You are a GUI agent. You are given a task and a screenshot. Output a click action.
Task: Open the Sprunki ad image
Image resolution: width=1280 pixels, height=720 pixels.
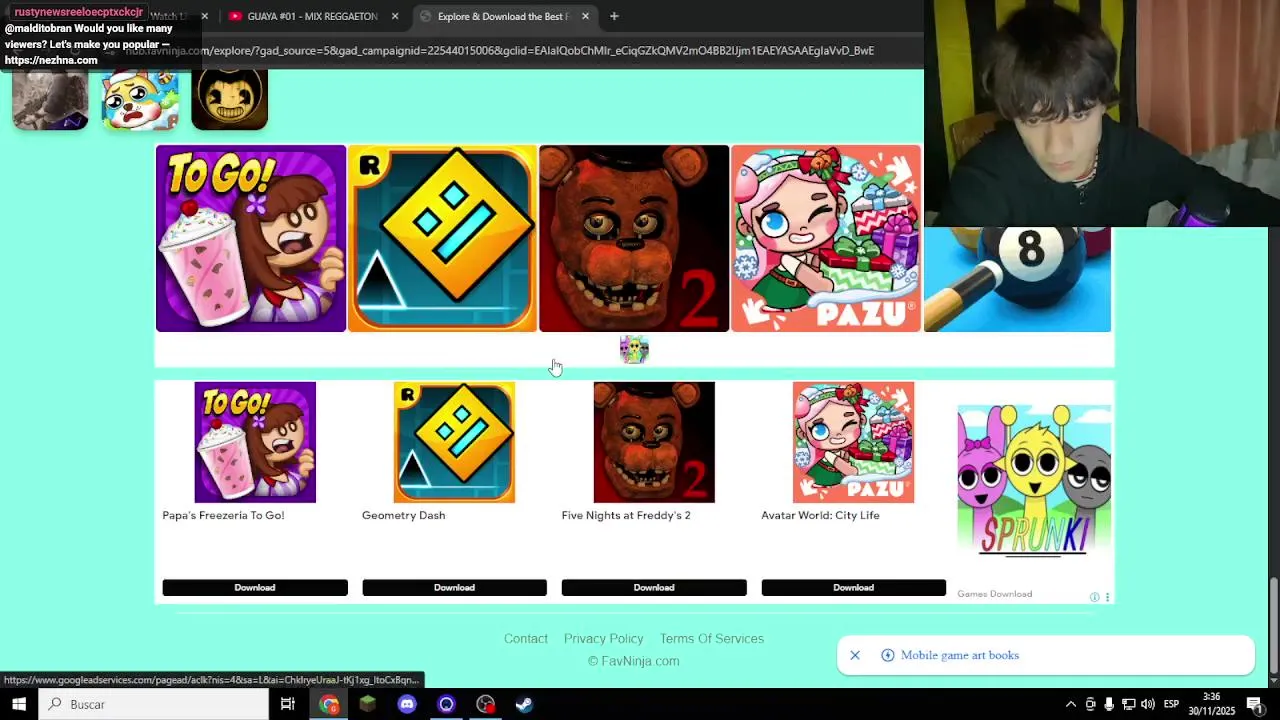click(1034, 480)
